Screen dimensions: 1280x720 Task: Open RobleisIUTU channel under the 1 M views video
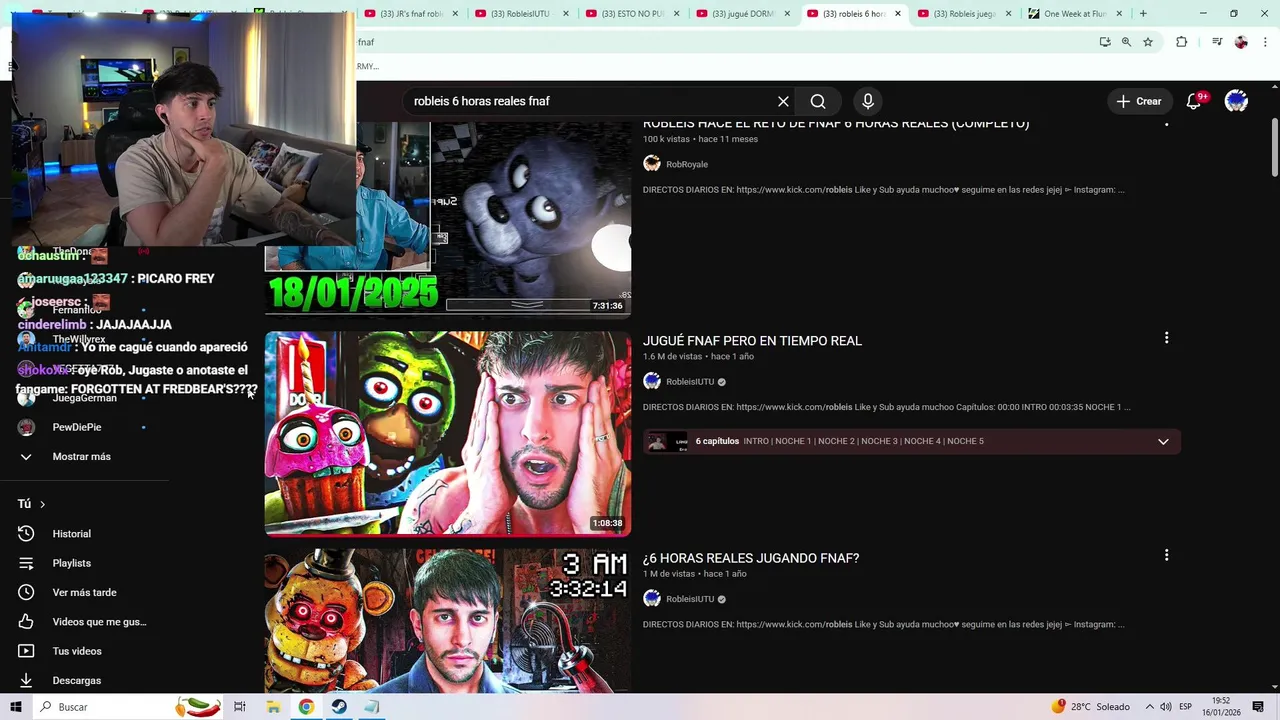coord(690,599)
